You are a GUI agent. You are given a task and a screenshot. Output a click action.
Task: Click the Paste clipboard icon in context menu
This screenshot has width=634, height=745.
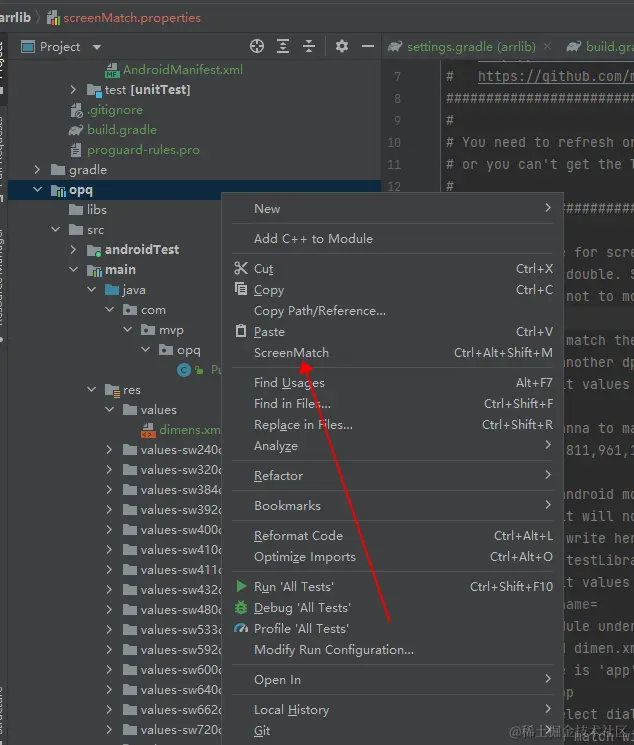(241, 331)
